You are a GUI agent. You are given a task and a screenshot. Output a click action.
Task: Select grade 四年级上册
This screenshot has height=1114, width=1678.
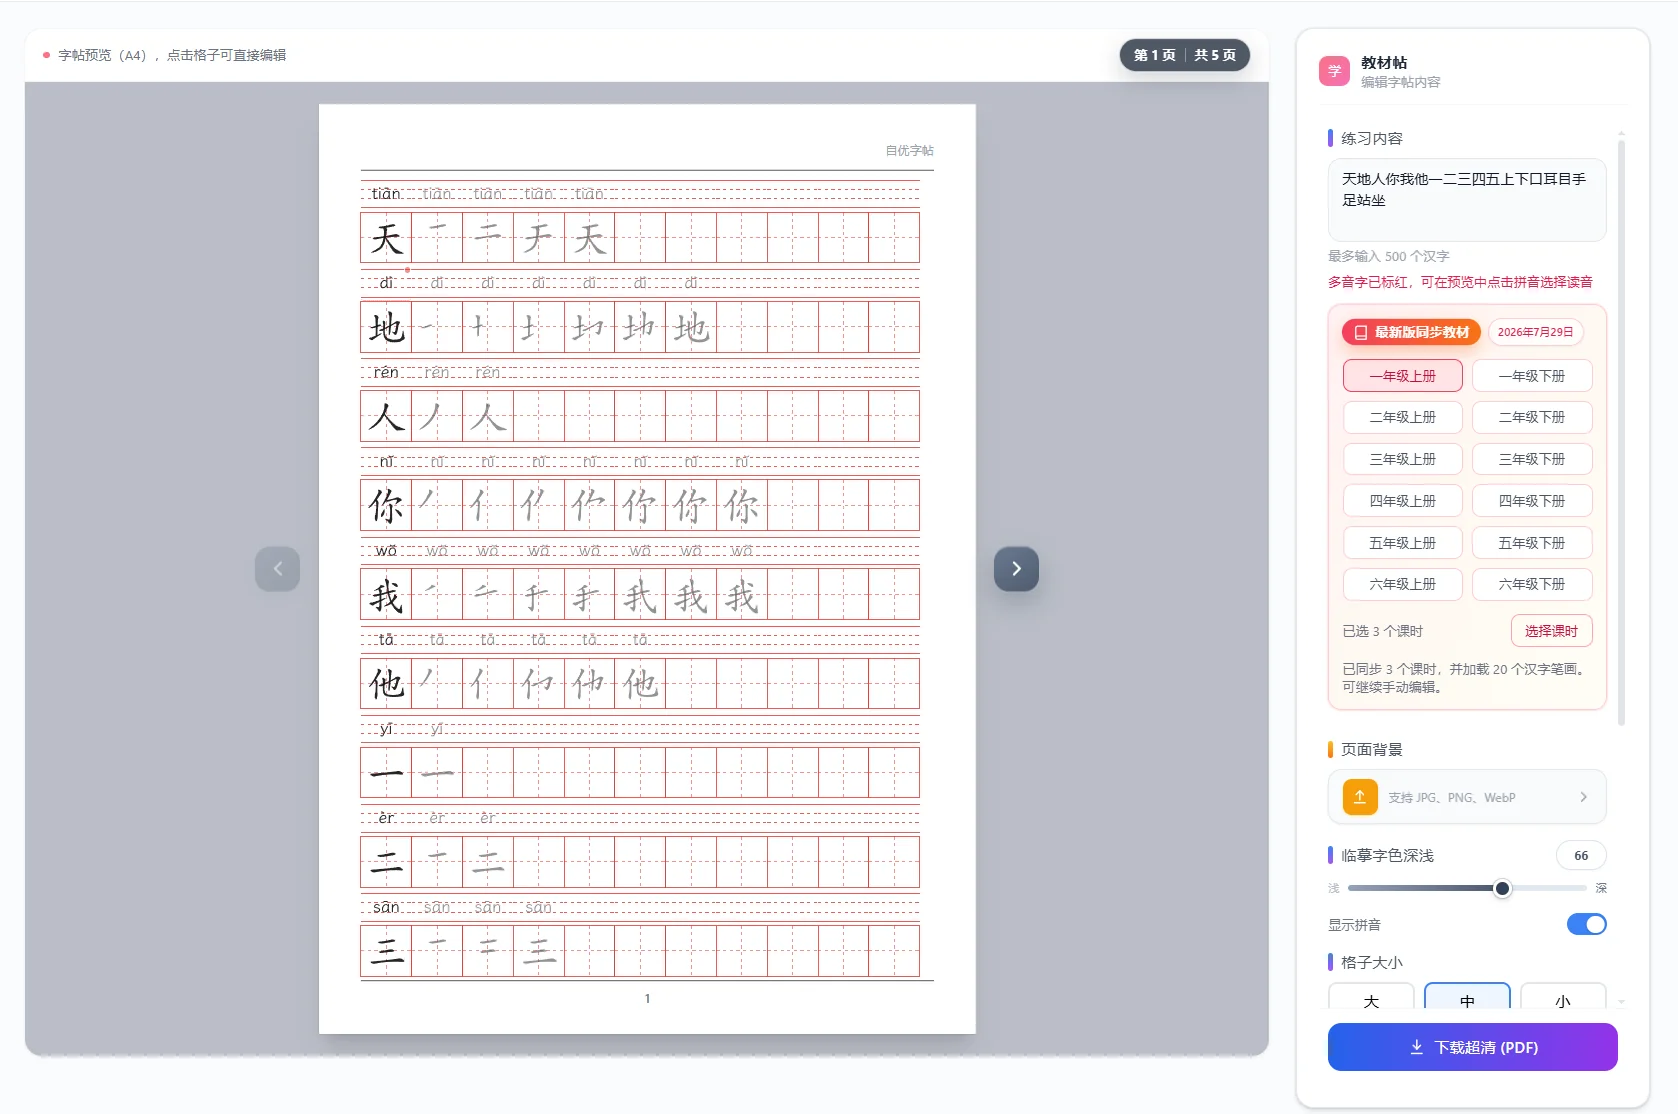(1402, 501)
